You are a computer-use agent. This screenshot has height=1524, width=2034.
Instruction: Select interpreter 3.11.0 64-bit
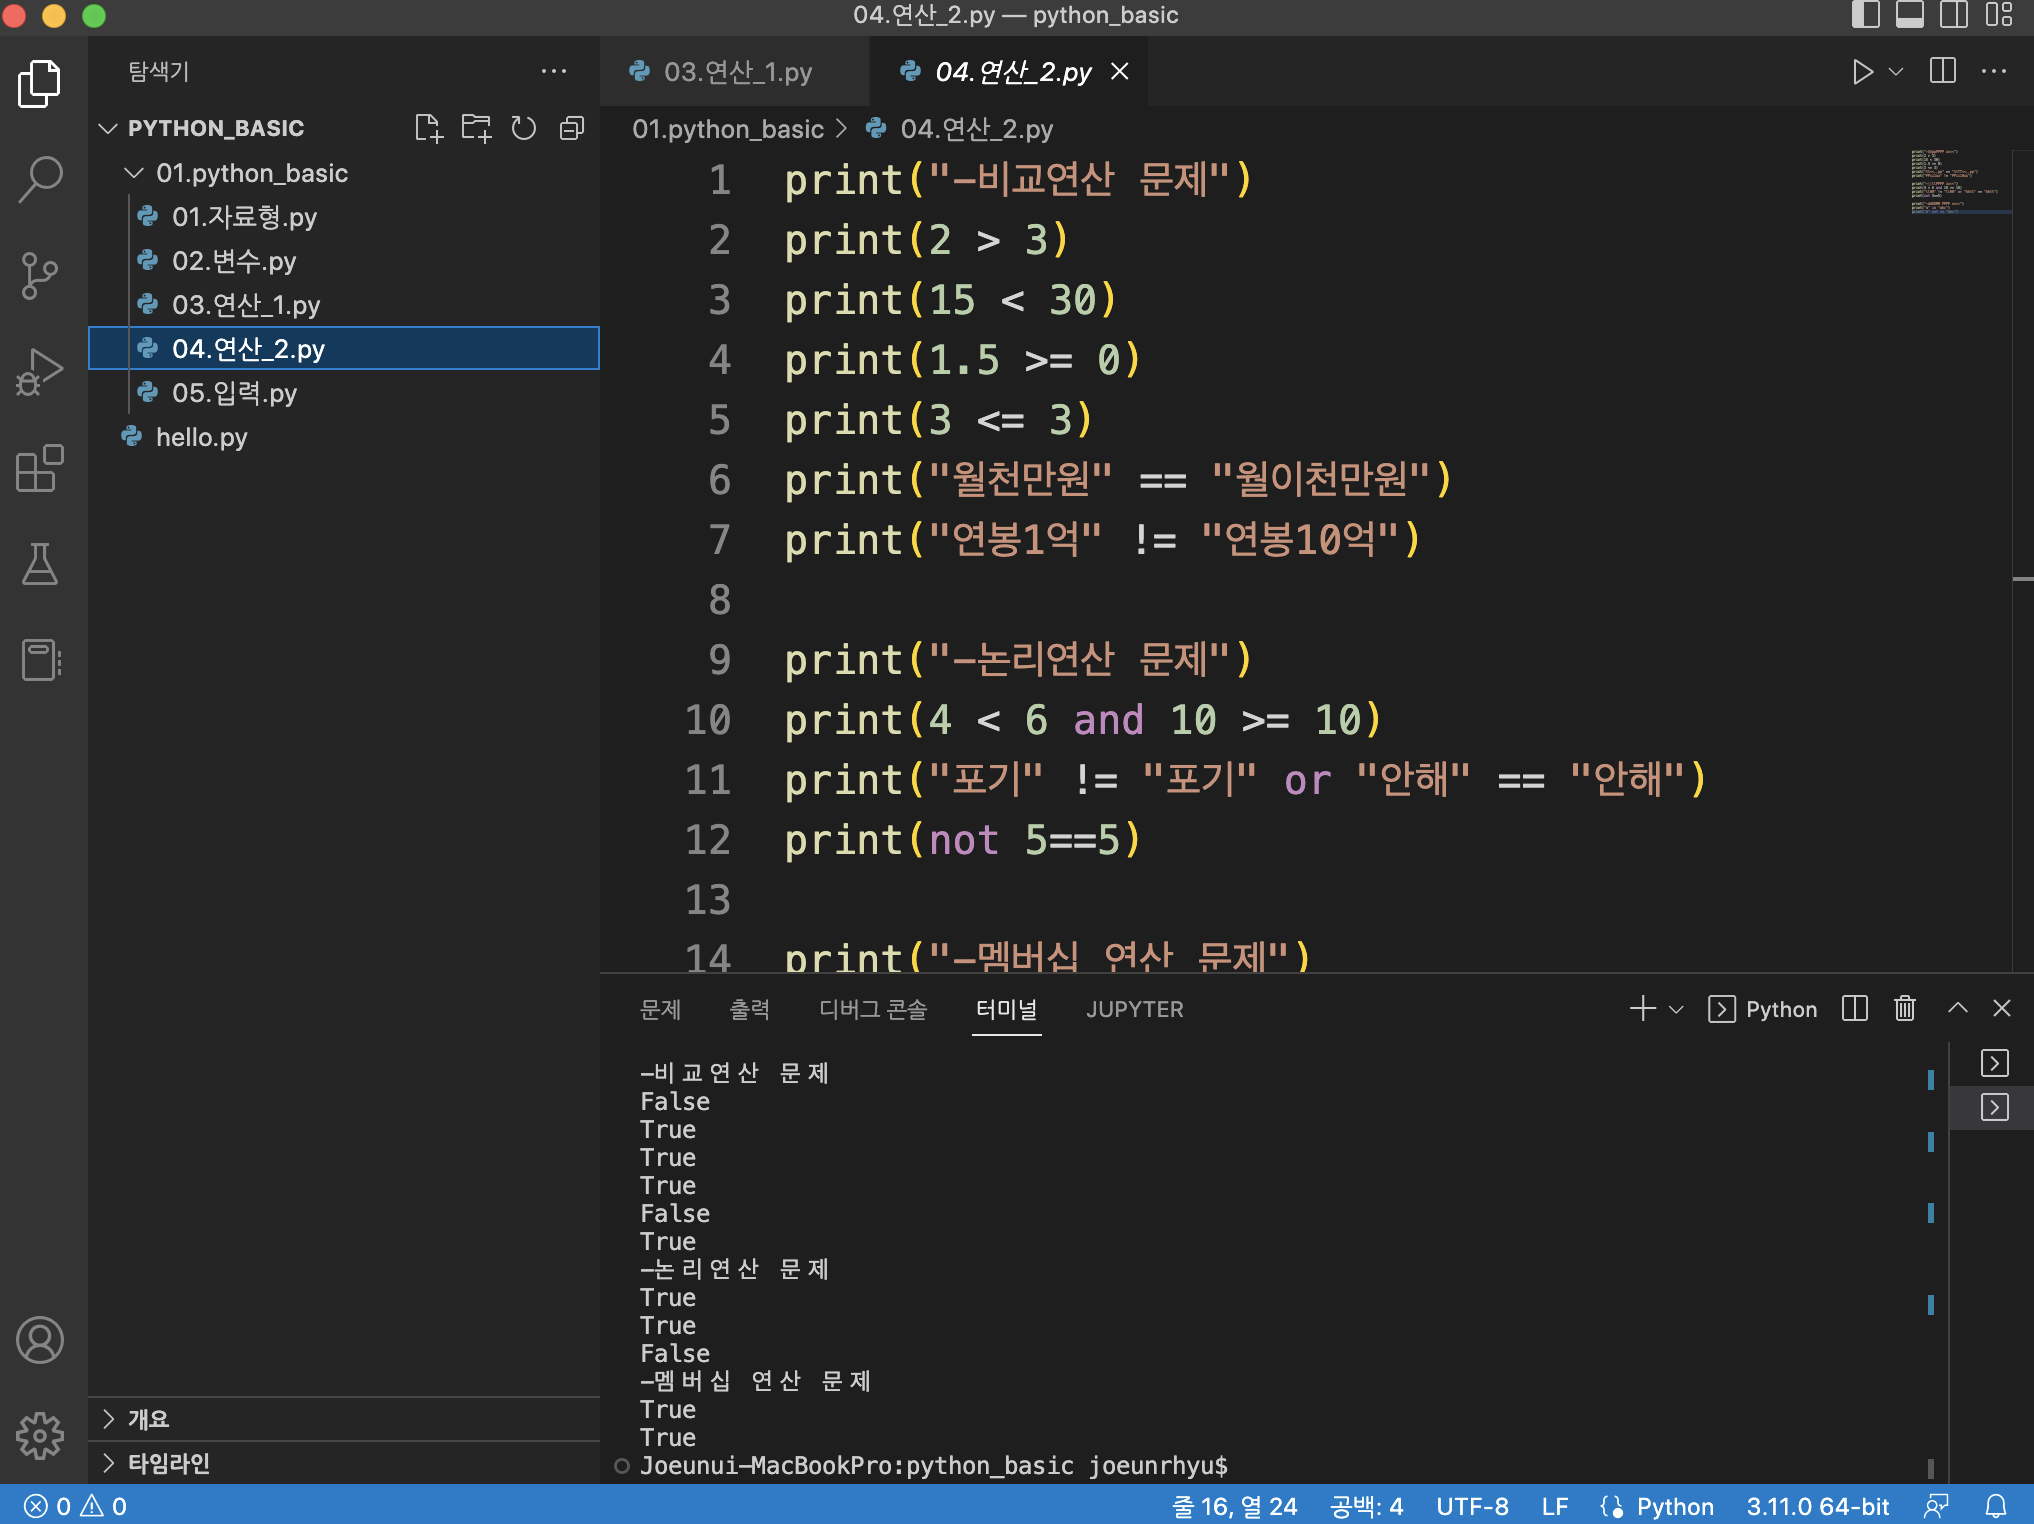(x=1817, y=1506)
